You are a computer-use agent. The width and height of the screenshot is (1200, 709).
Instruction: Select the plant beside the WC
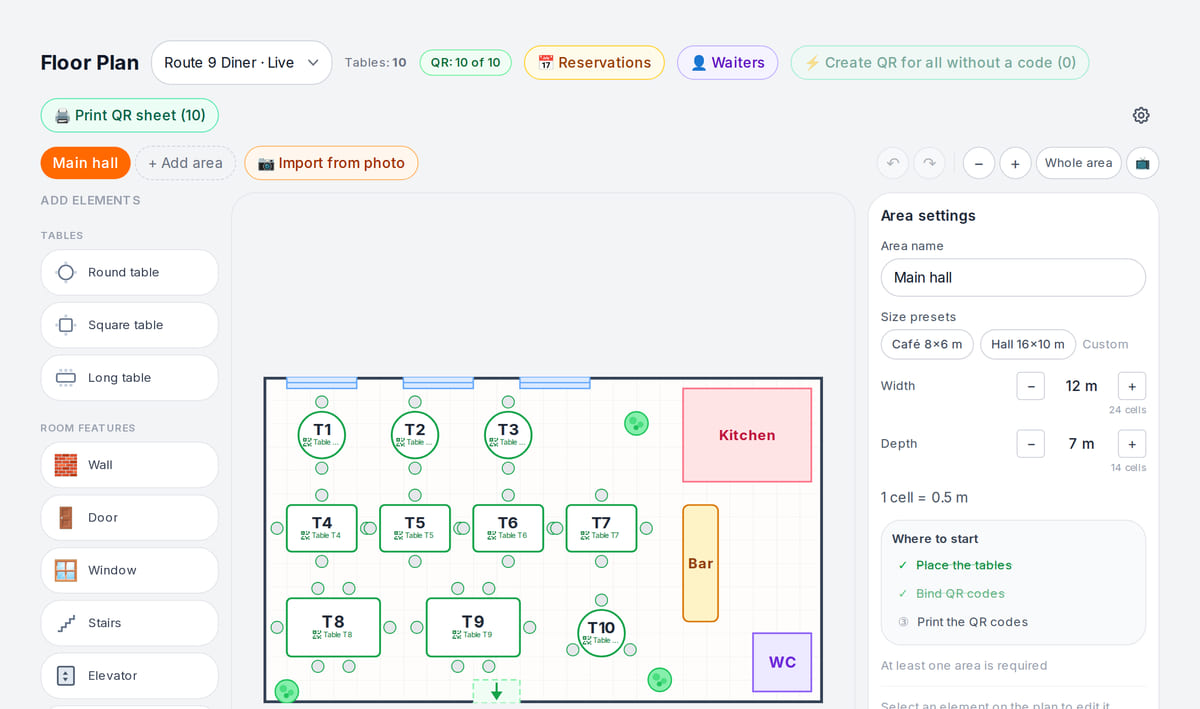pyautogui.click(x=659, y=680)
